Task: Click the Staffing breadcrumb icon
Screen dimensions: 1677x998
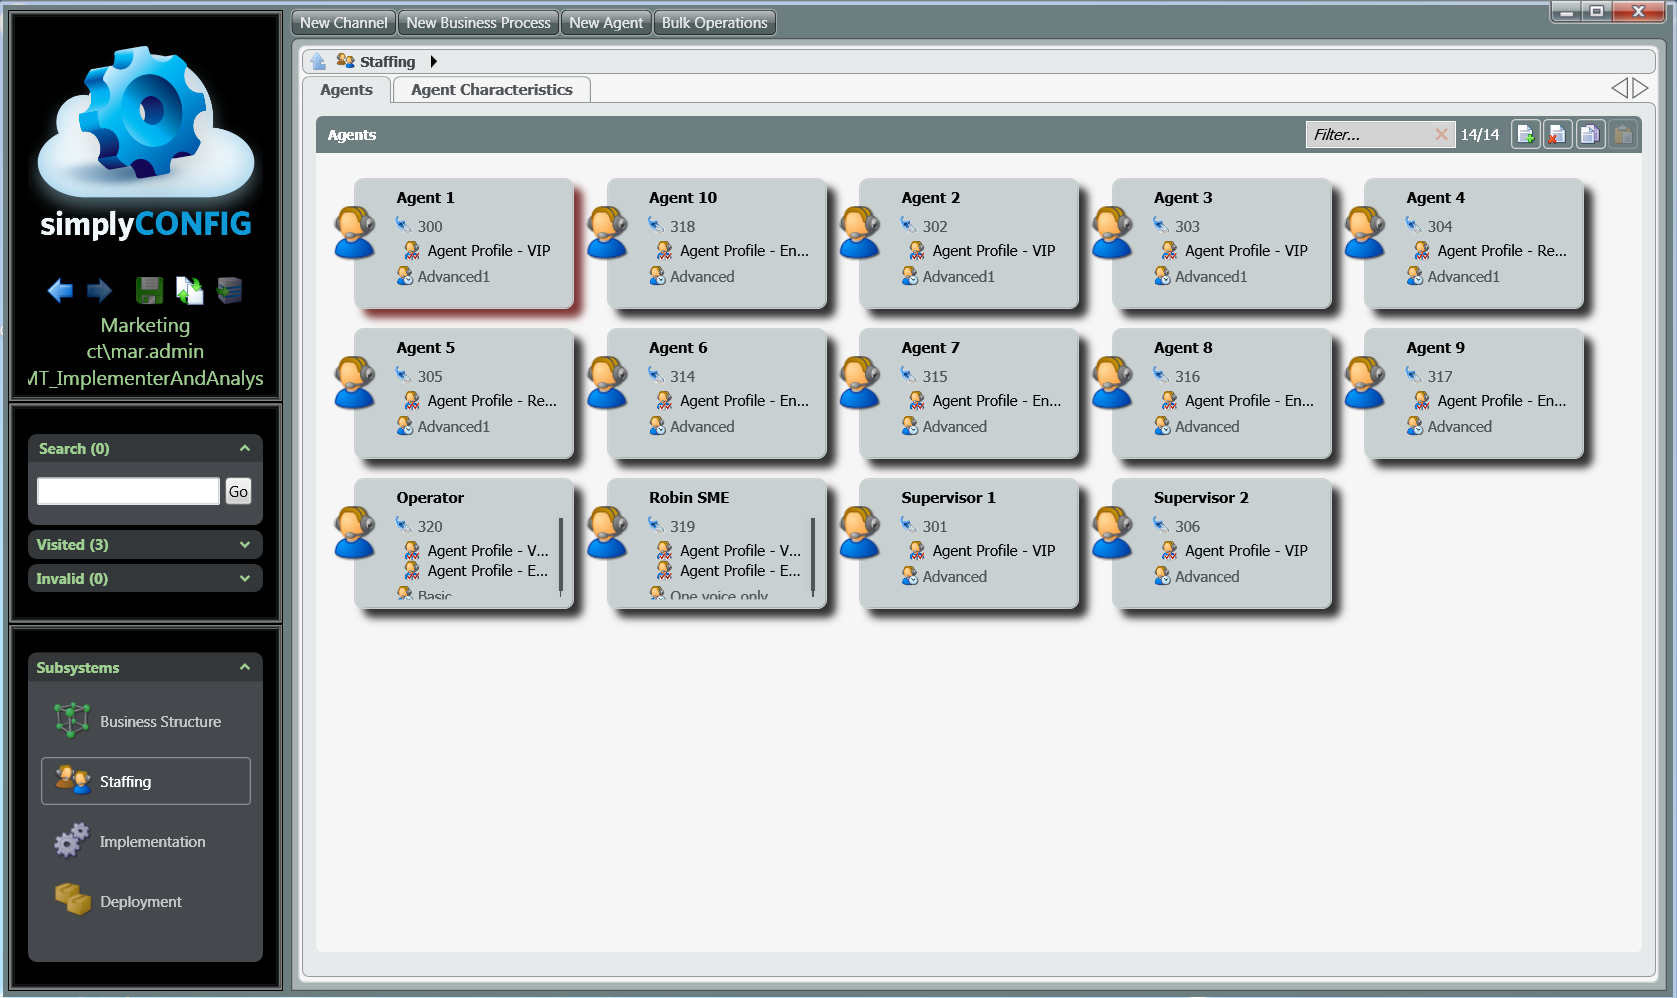Action: tap(346, 61)
